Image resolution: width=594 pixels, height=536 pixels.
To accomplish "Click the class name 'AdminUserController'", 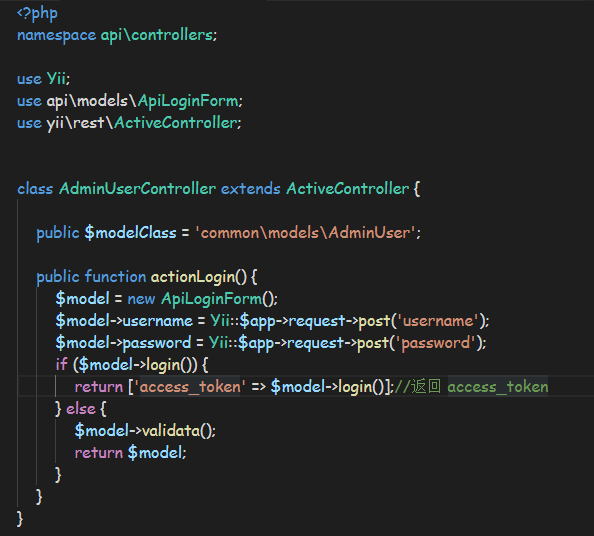I will (138, 189).
